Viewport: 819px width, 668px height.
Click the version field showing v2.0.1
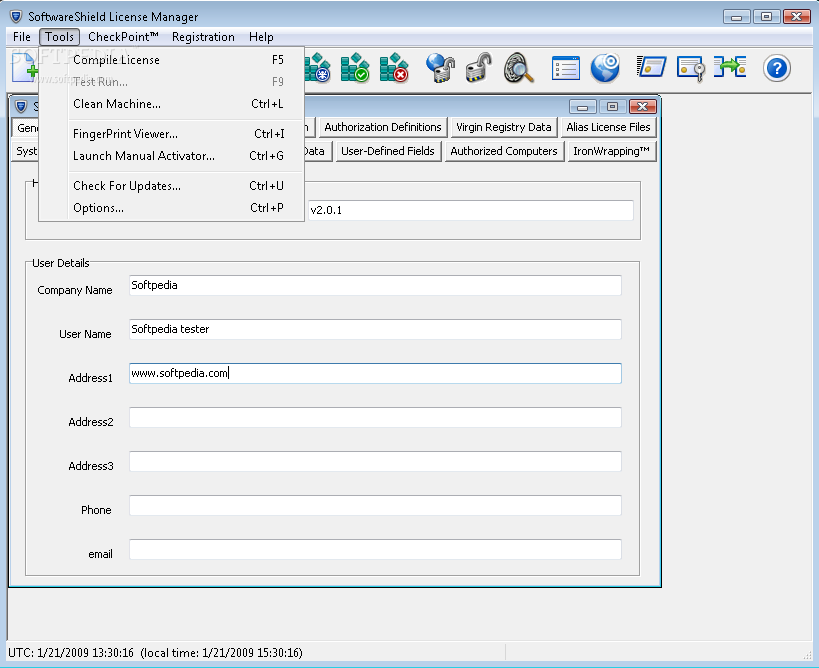click(470, 210)
